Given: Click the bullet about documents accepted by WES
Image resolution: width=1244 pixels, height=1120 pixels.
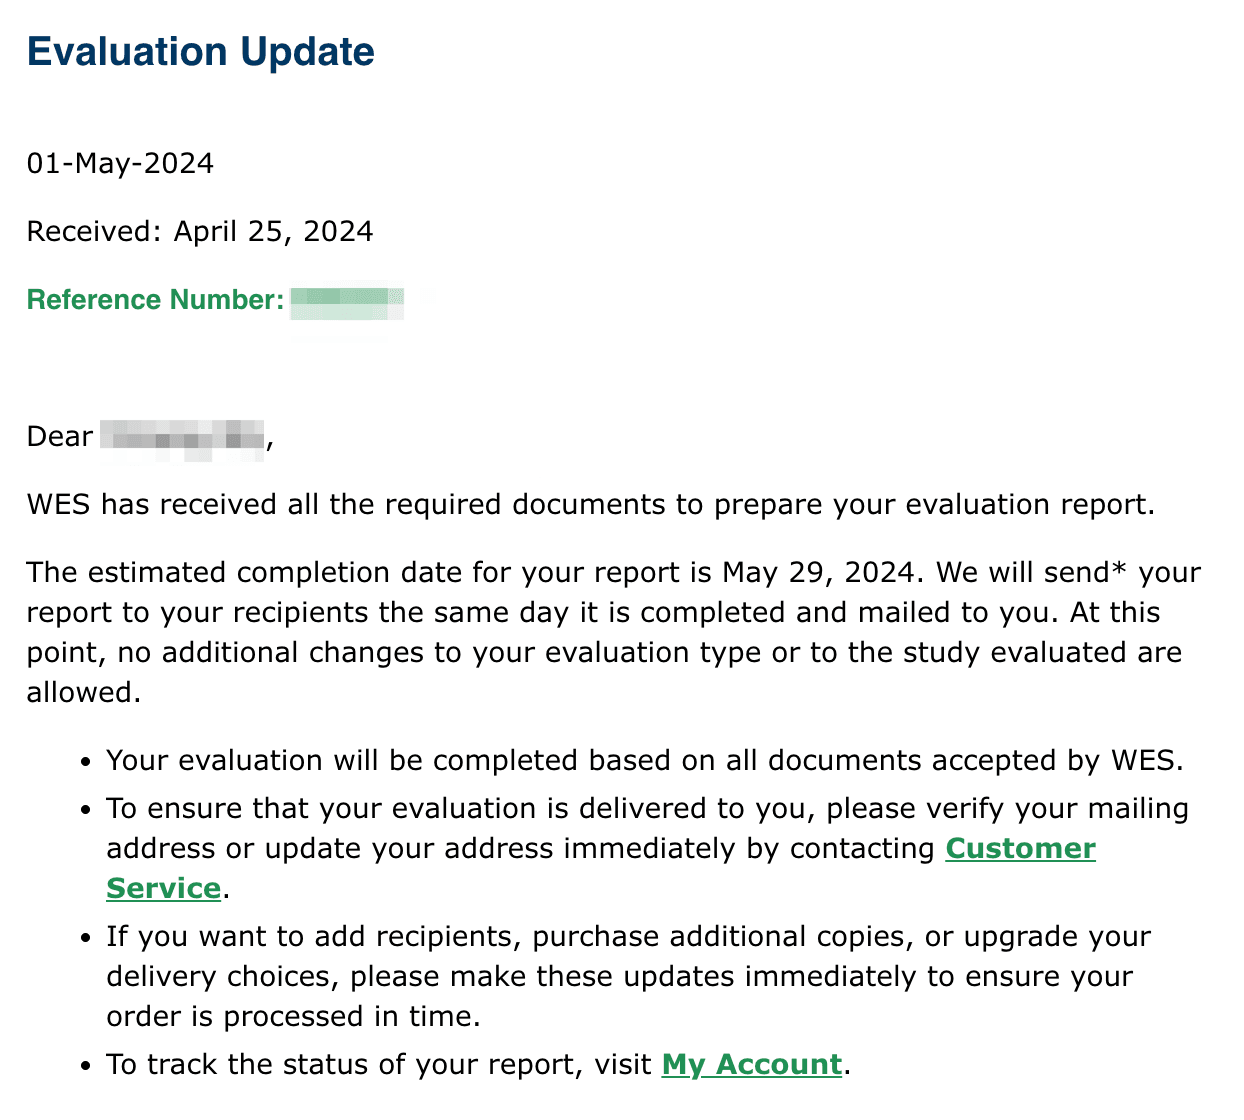Looking at the screenshot, I should pyautogui.click(x=645, y=761).
